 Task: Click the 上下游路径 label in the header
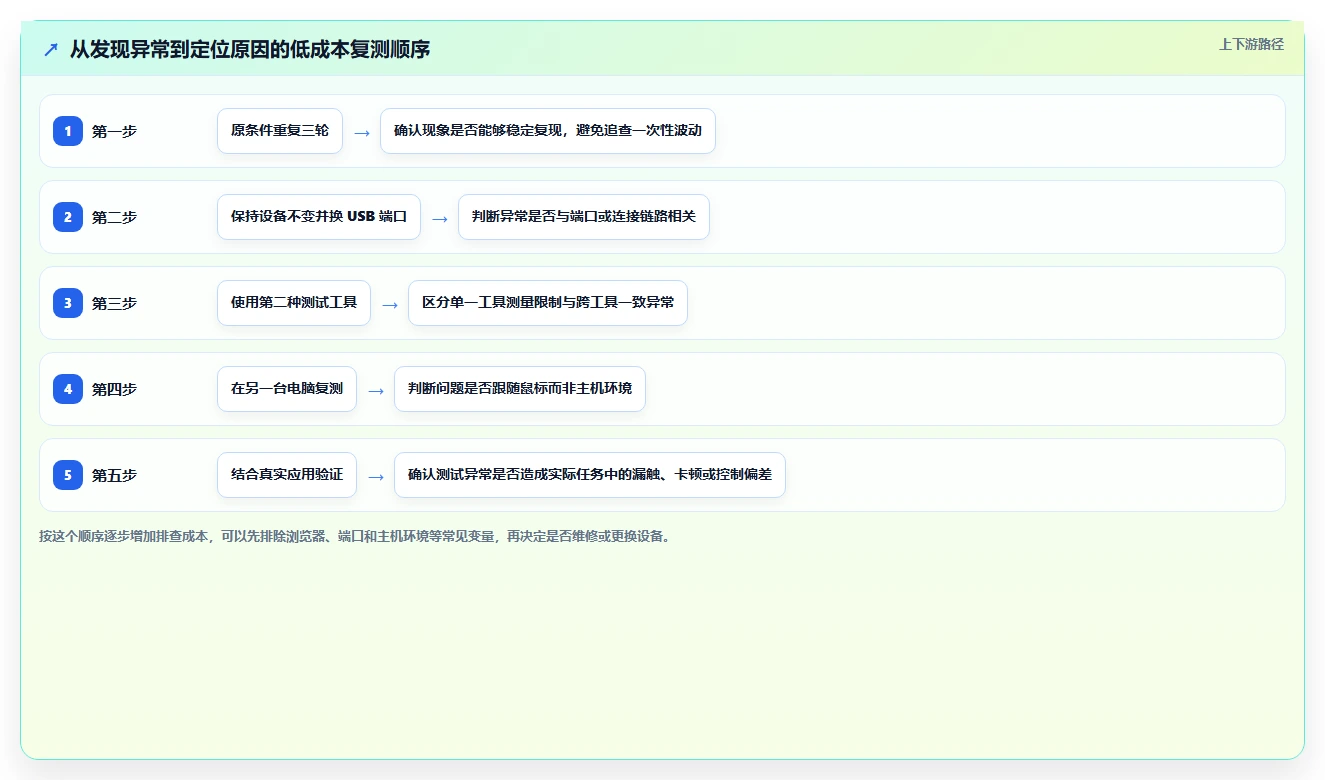1251,44
